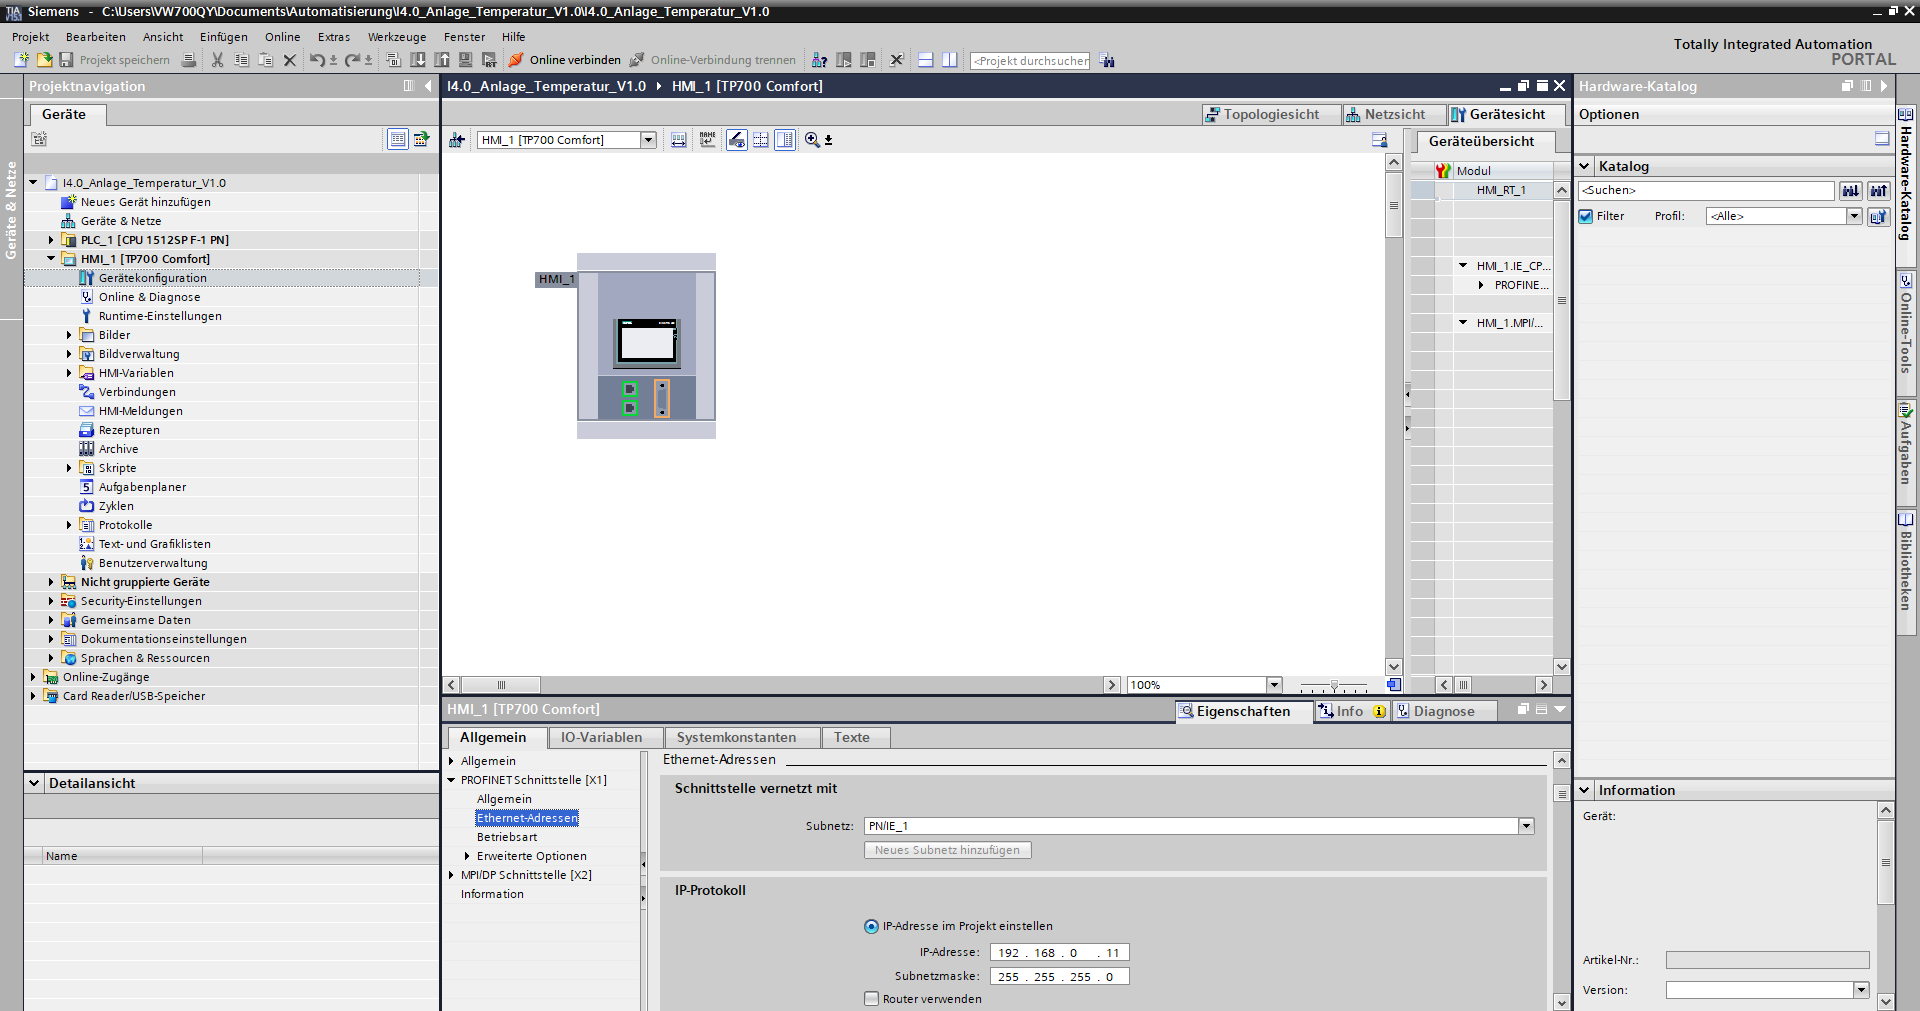Click the open project folder icon
This screenshot has height=1011, width=1920.
tap(44, 60)
